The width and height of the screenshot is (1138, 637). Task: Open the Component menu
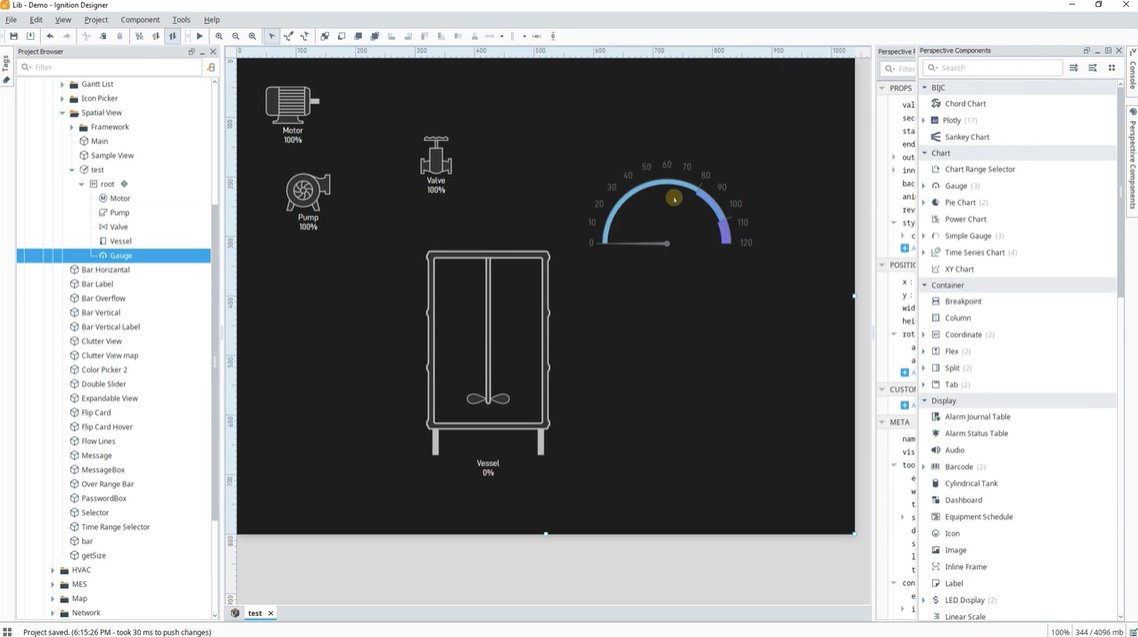point(140,20)
